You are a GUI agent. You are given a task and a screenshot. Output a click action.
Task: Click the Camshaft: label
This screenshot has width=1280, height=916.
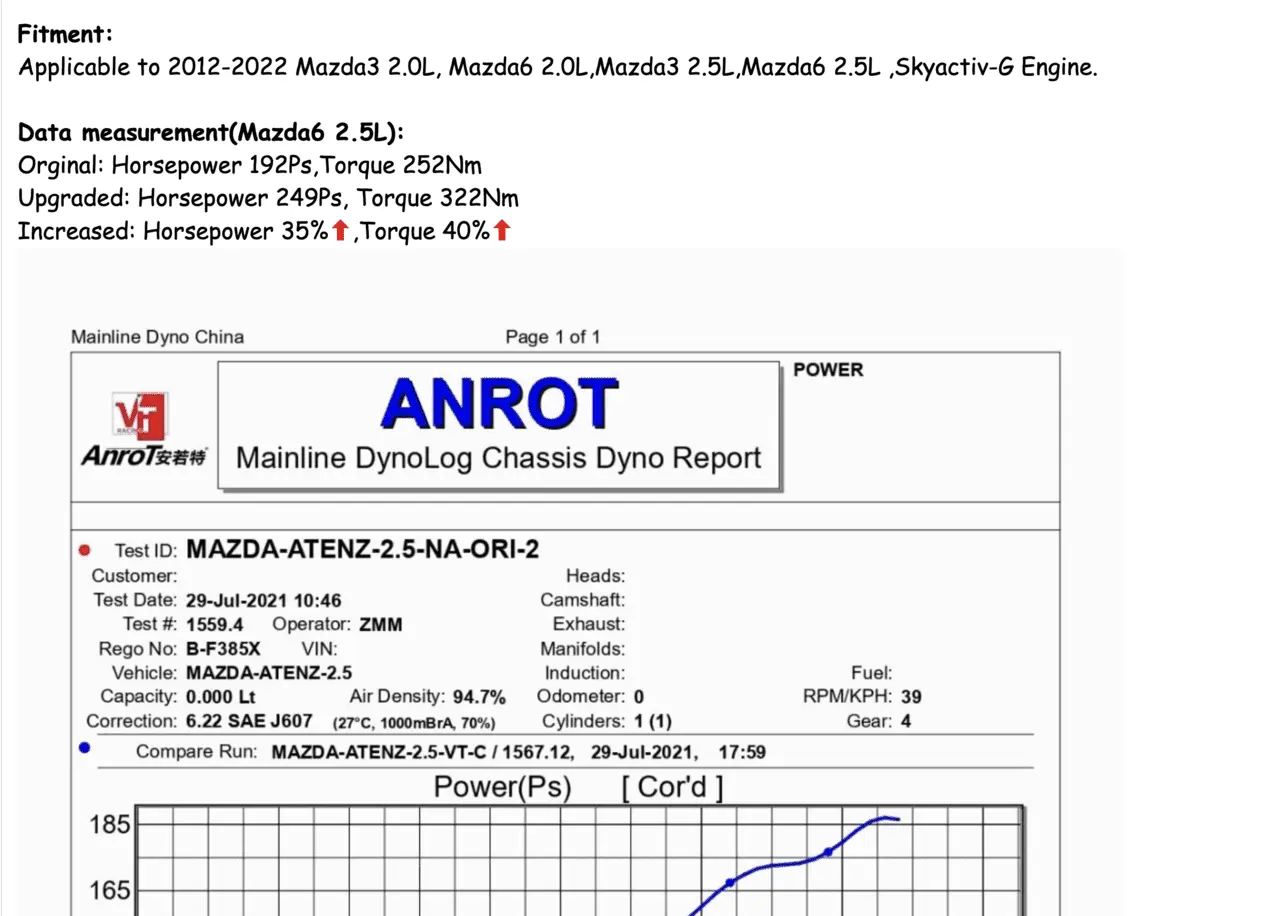click(583, 601)
